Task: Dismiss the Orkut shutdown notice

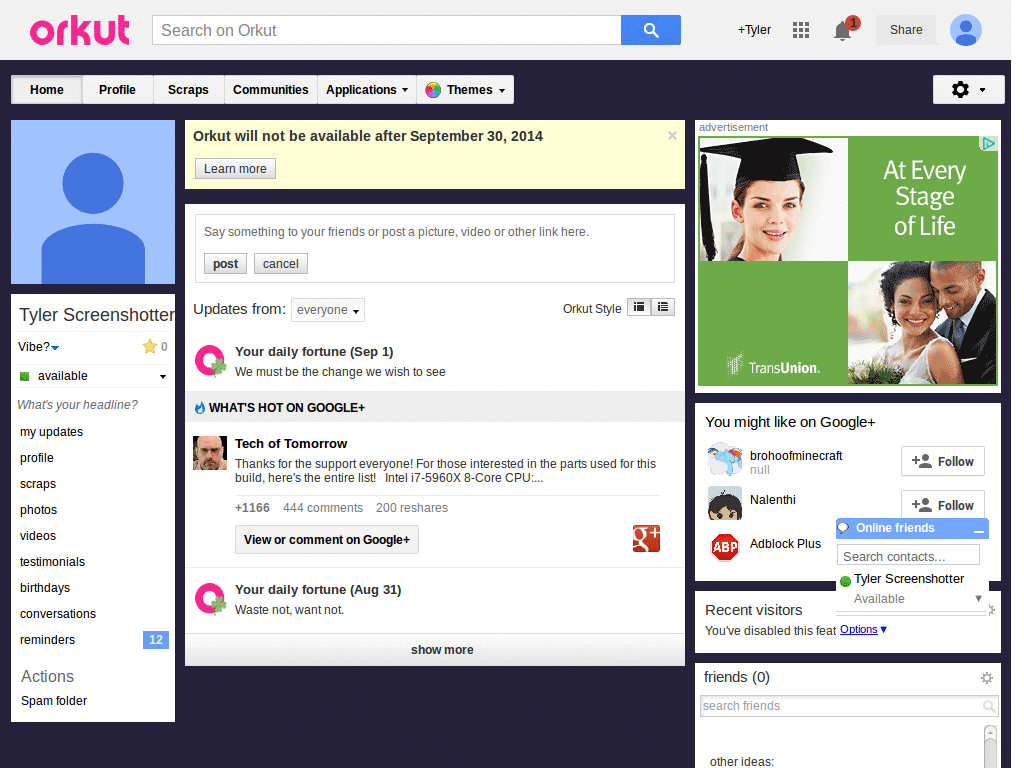Action: [672, 135]
